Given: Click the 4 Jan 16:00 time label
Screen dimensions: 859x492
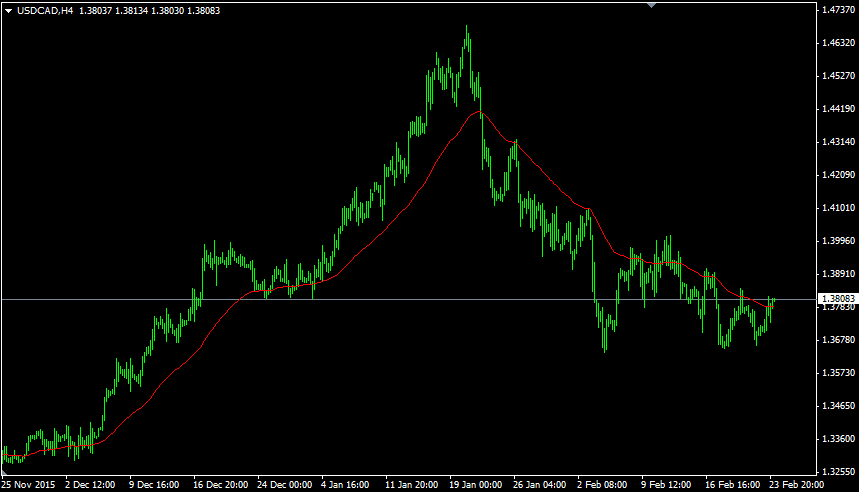Looking at the screenshot, I should tap(345, 485).
